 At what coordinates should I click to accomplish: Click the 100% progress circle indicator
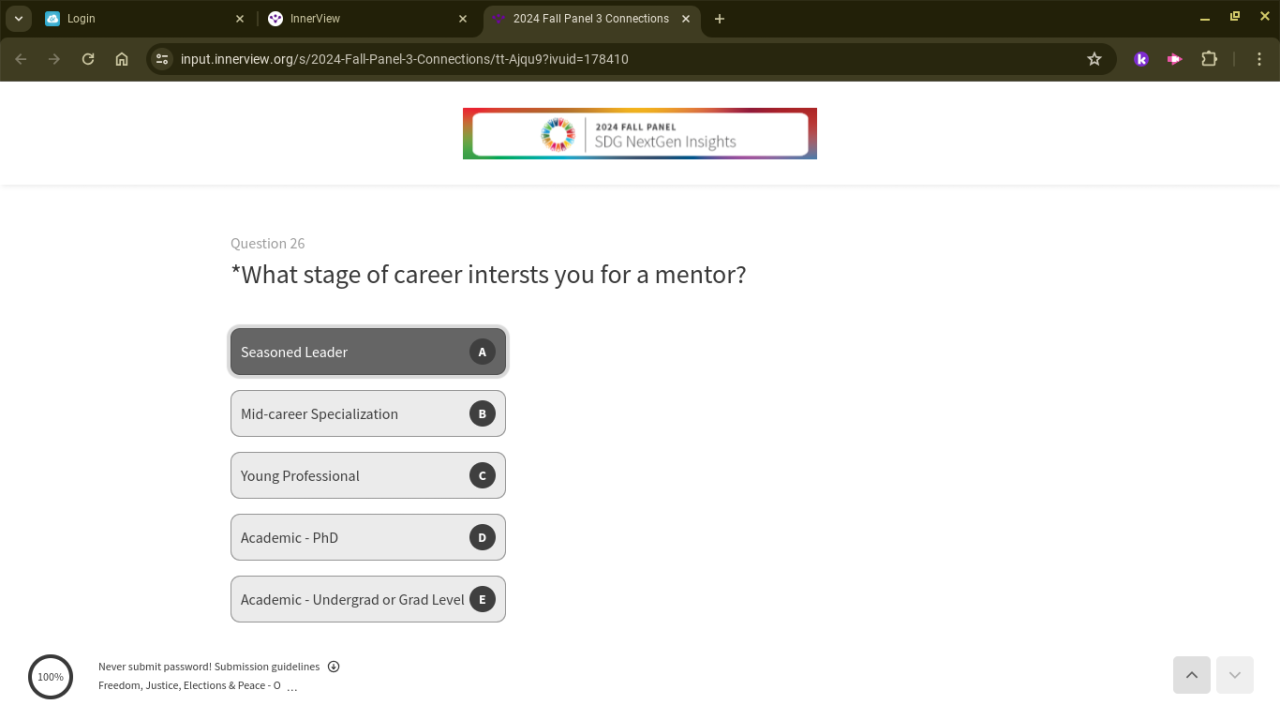tap(50, 677)
